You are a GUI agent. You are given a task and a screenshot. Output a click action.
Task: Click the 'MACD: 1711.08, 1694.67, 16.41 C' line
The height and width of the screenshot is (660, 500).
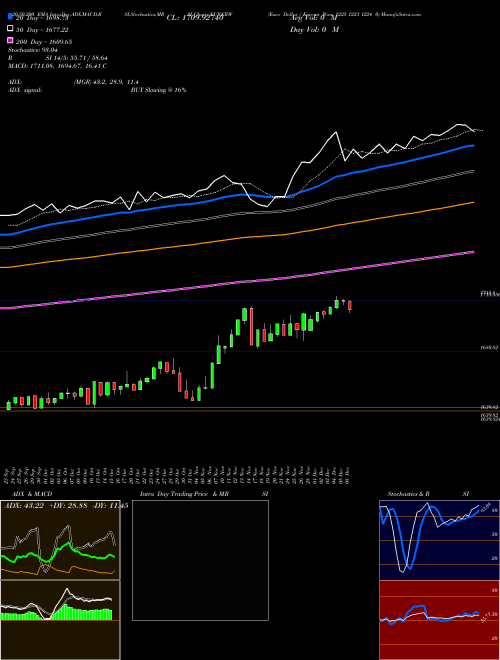coord(58,66)
